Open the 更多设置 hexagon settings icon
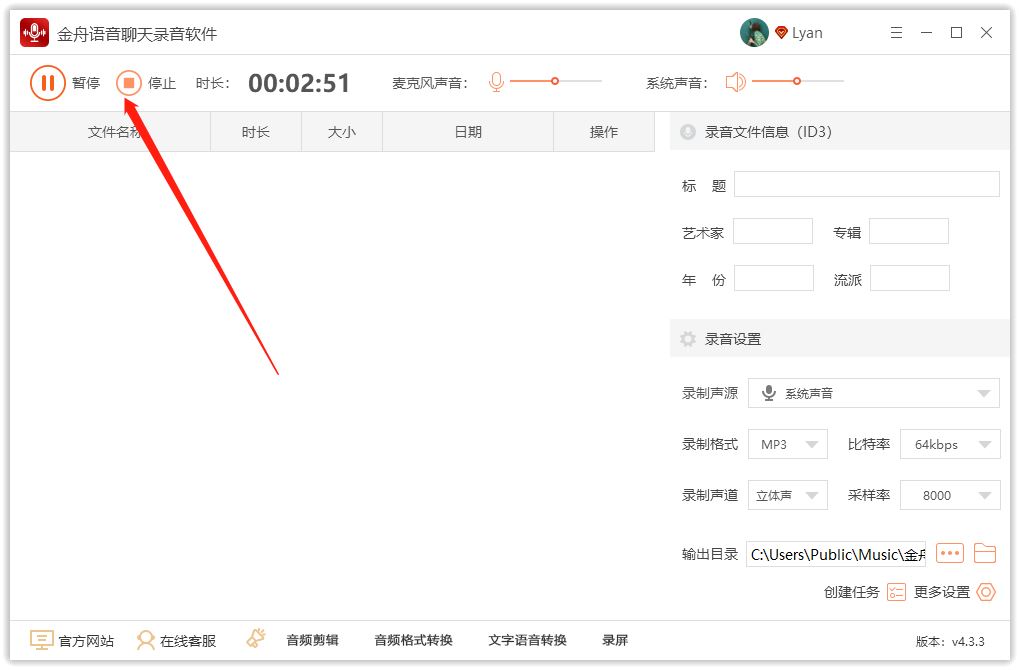 [x=986, y=592]
